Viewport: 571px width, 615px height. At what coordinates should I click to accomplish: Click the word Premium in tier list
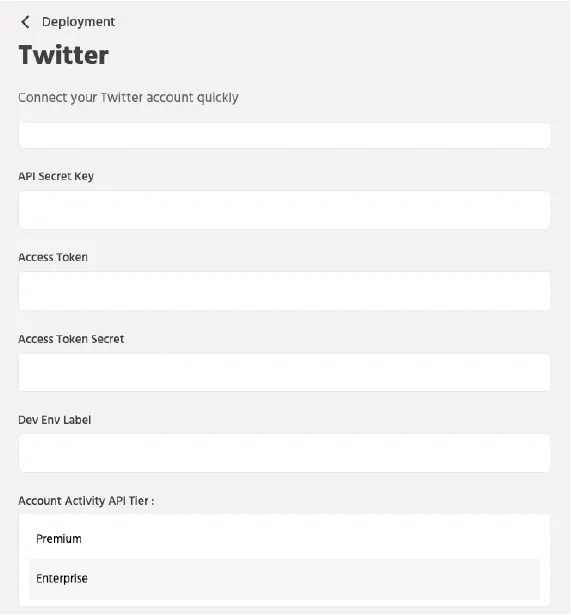(x=59, y=539)
